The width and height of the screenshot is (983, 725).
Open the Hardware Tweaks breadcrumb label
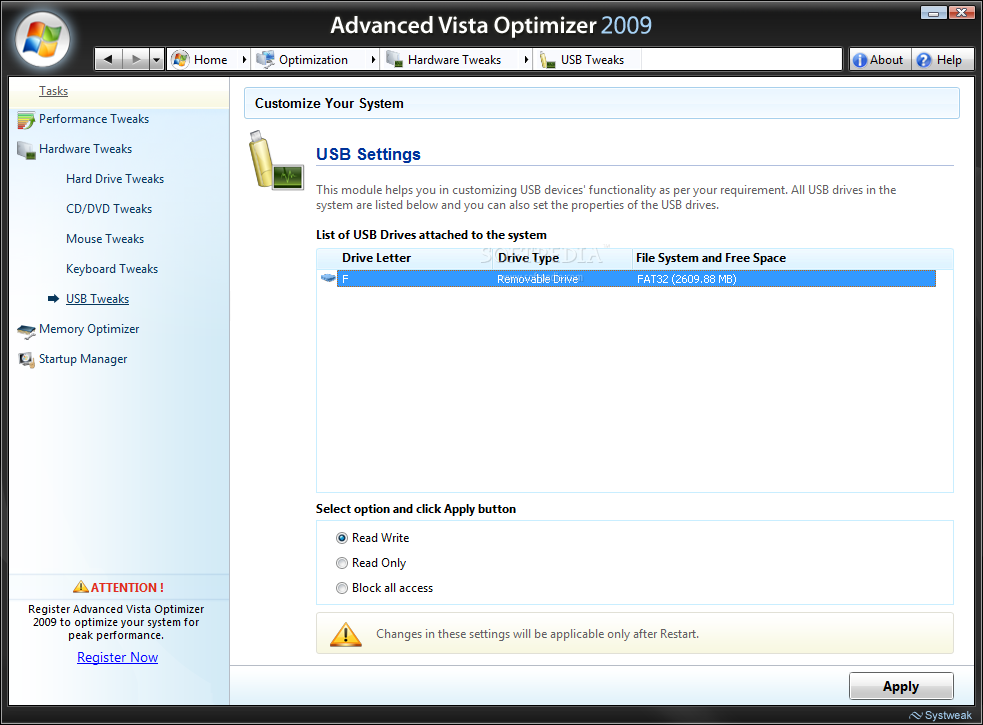point(455,60)
